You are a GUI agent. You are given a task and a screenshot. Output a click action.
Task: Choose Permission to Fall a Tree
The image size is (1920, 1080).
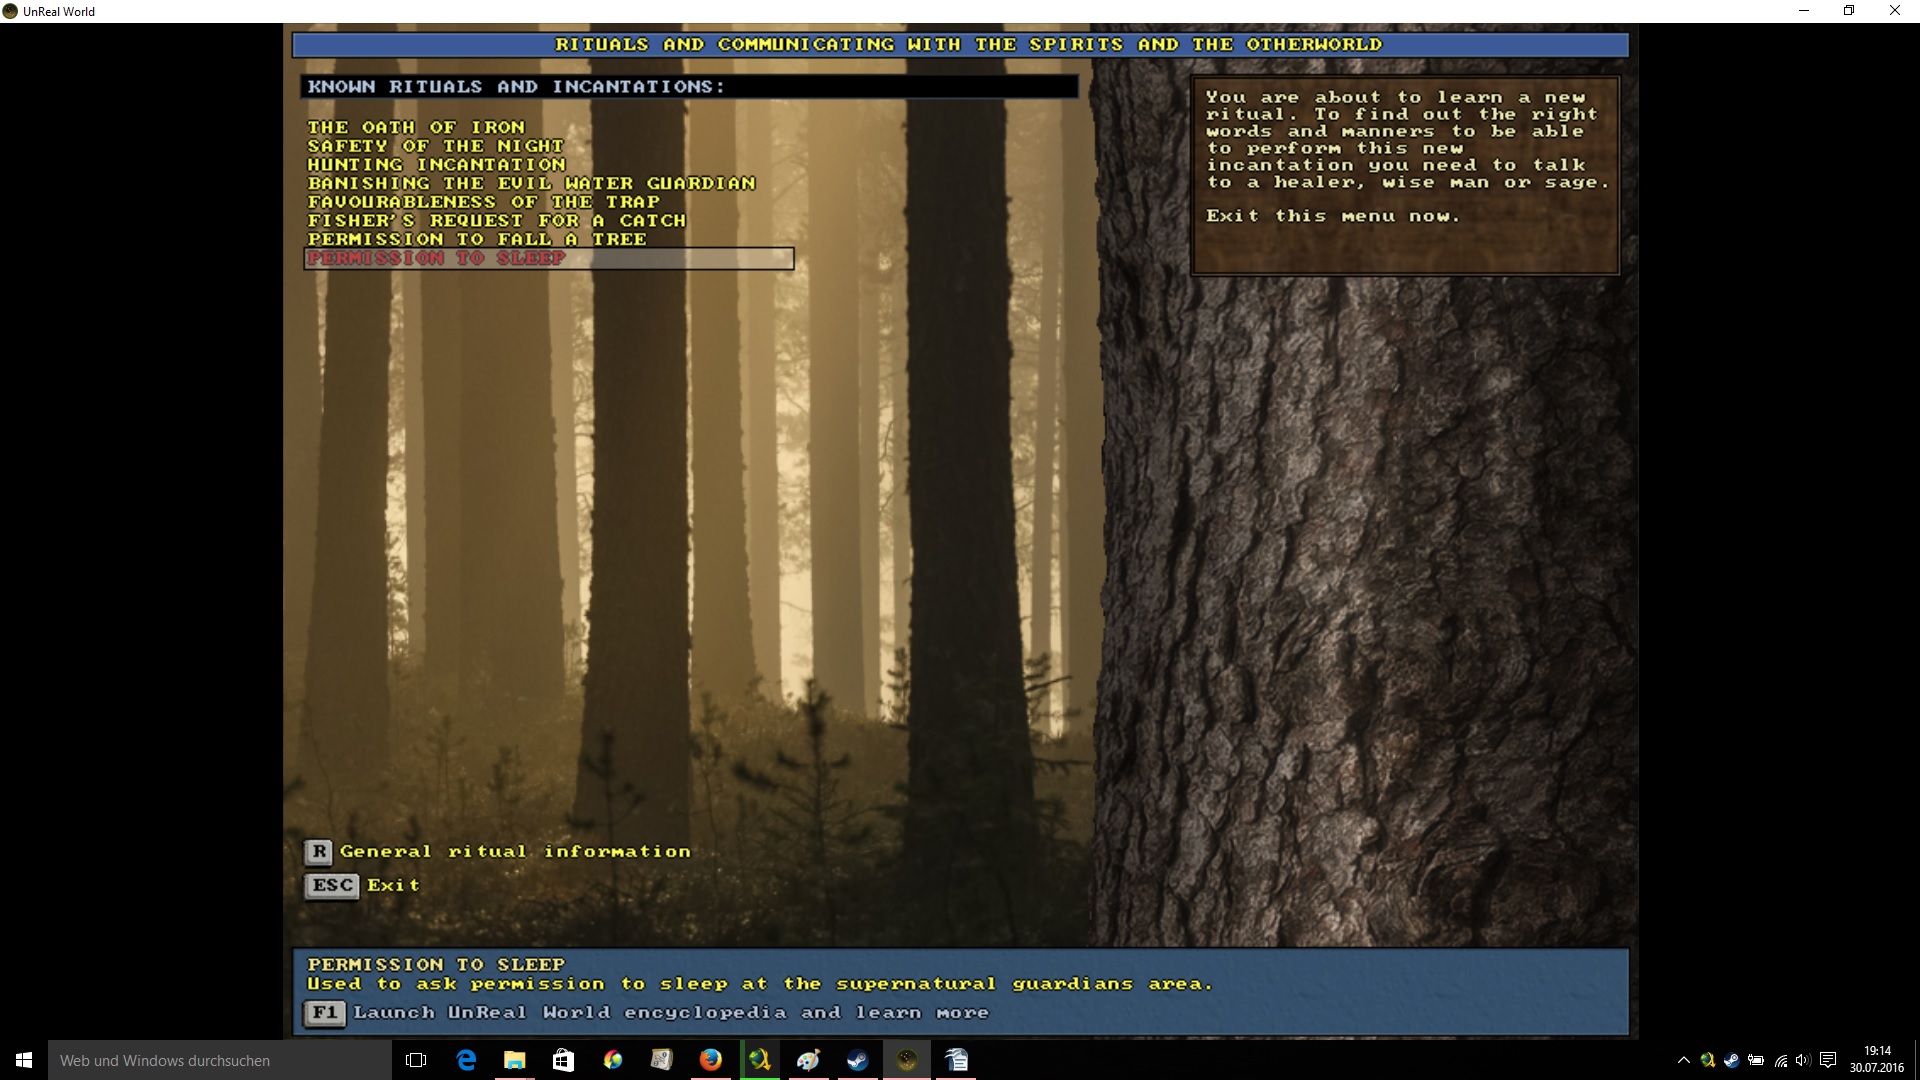tap(477, 240)
